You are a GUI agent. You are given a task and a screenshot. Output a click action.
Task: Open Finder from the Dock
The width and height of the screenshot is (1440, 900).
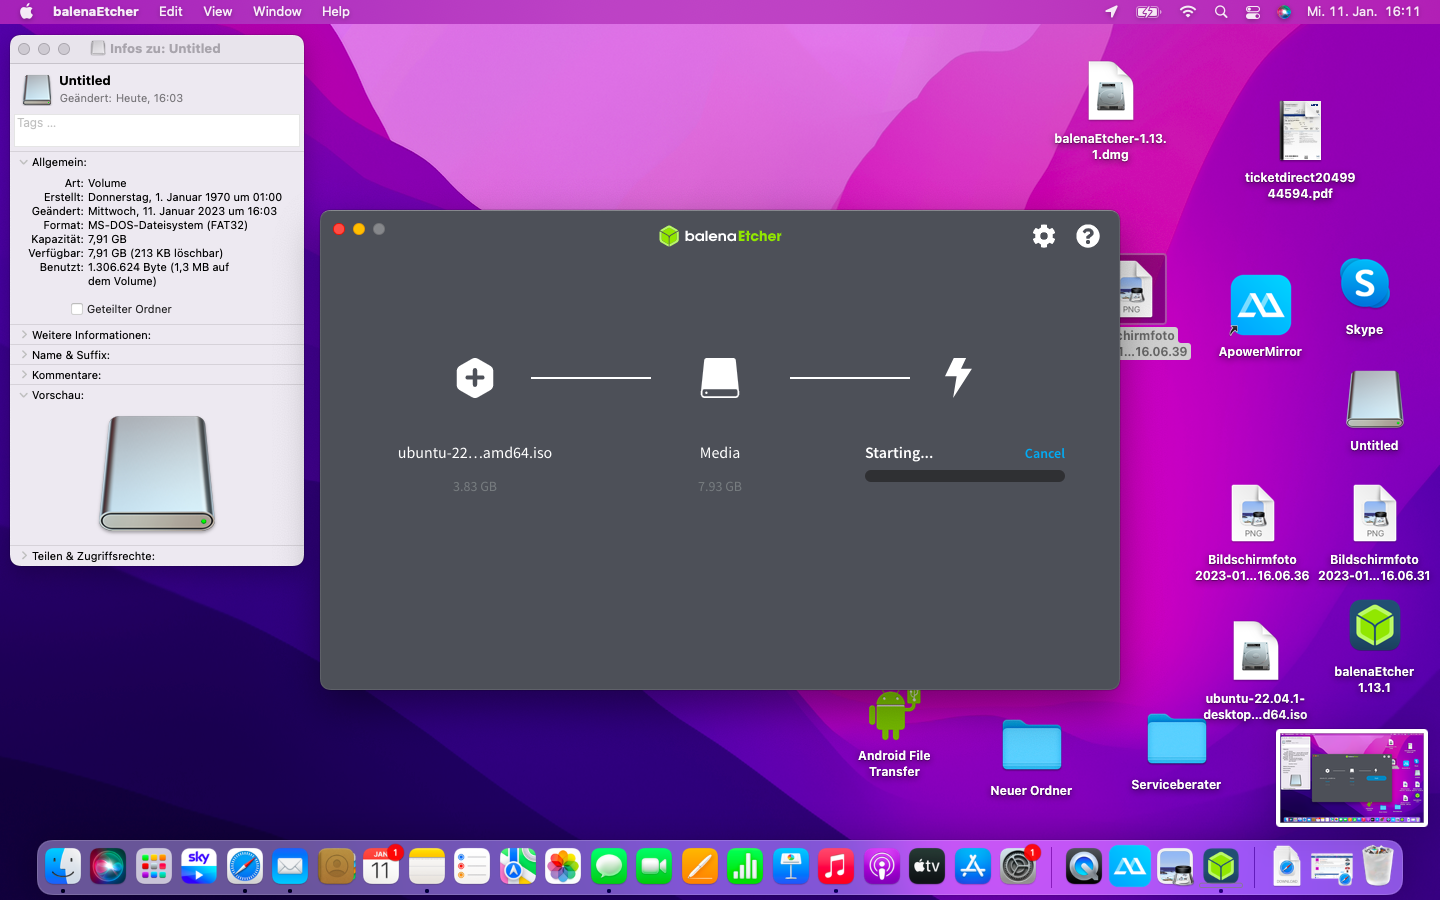(x=63, y=866)
